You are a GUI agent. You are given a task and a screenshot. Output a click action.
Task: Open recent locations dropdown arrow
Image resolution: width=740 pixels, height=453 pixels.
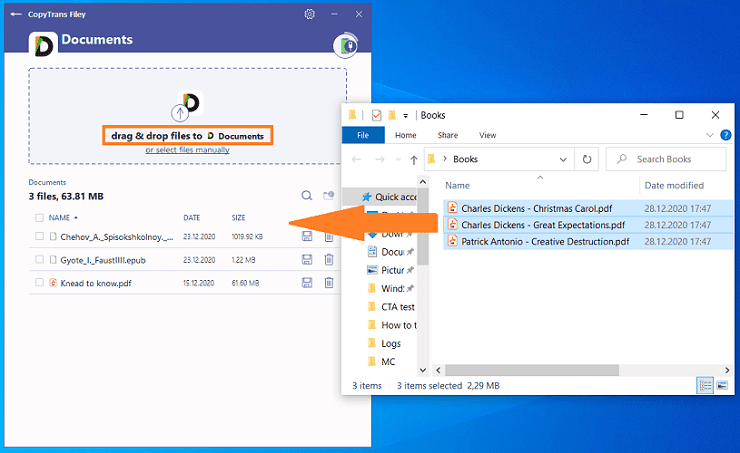click(398, 159)
